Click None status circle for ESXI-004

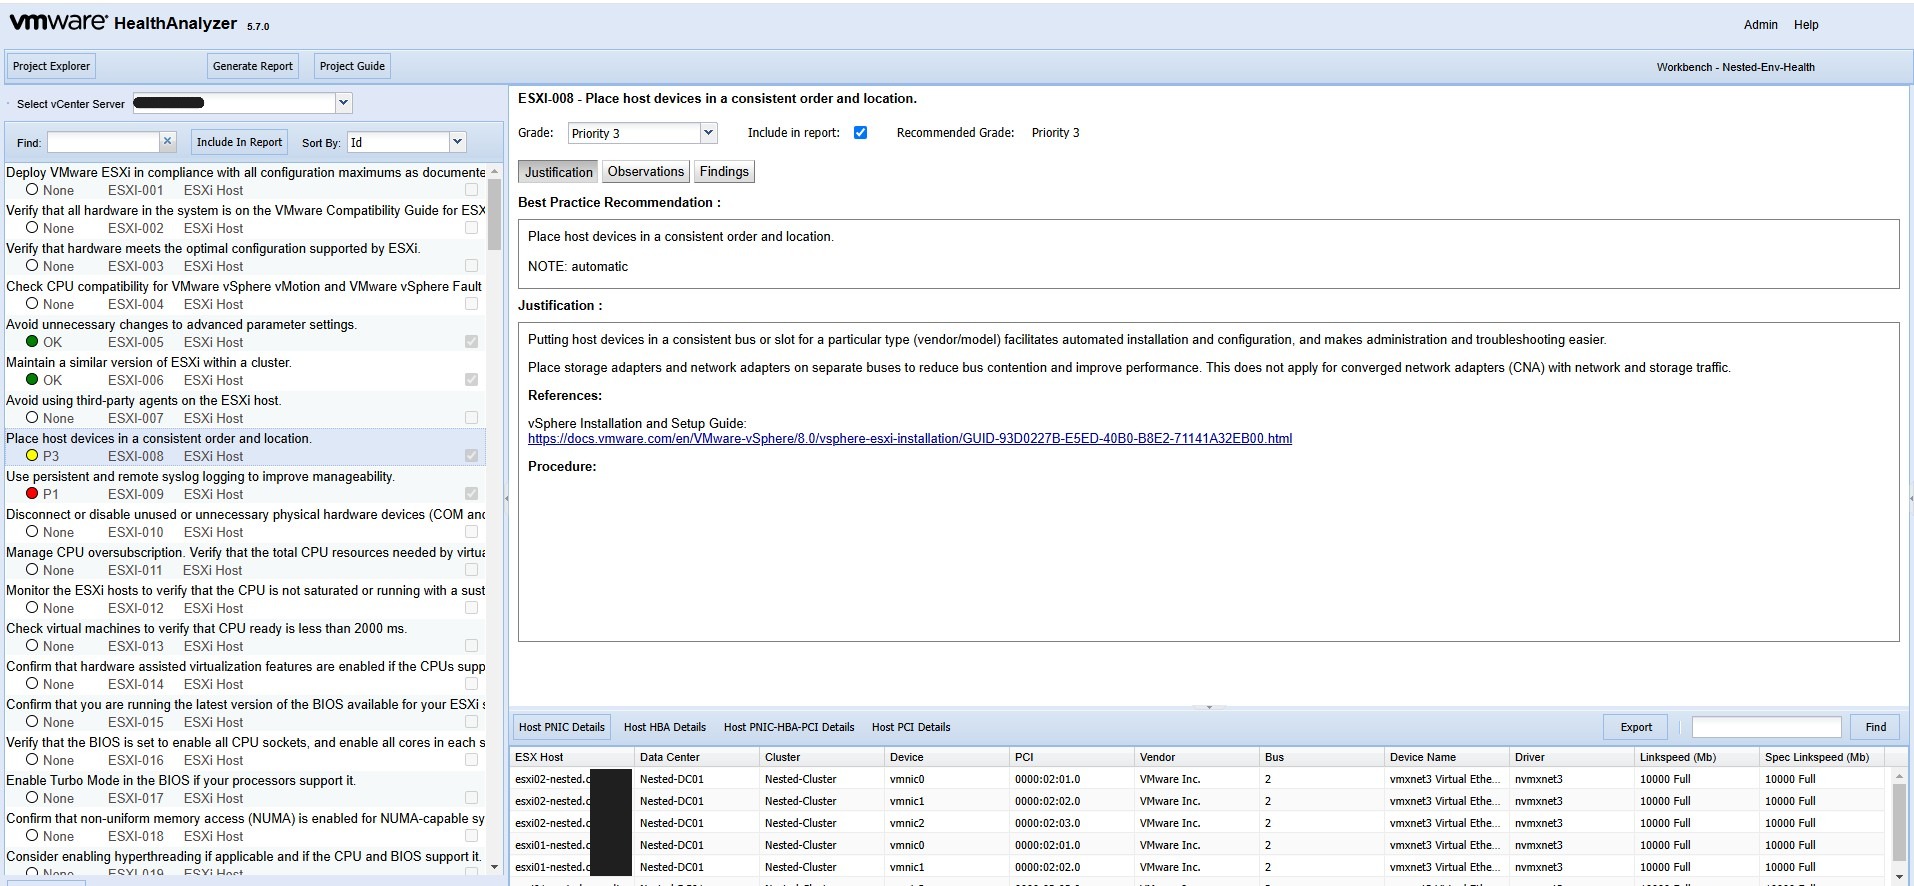tap(32, 304)
